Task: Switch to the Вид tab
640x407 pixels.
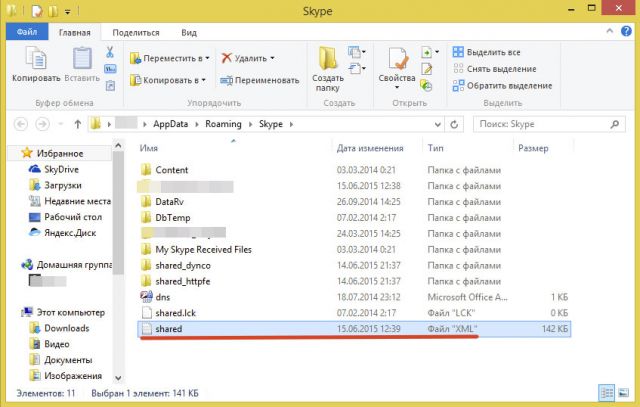Action: pyautogui.click(x=189, y=32)
